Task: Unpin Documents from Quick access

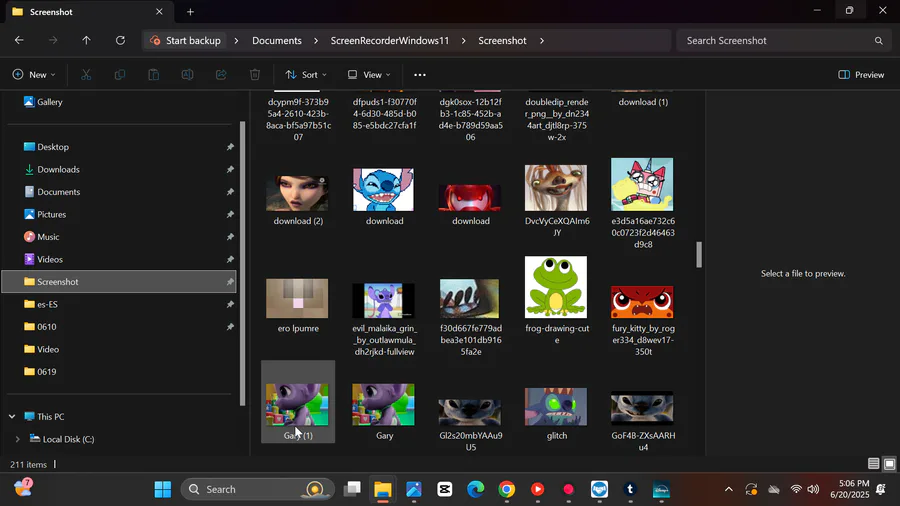Action: tap(230, 192)
